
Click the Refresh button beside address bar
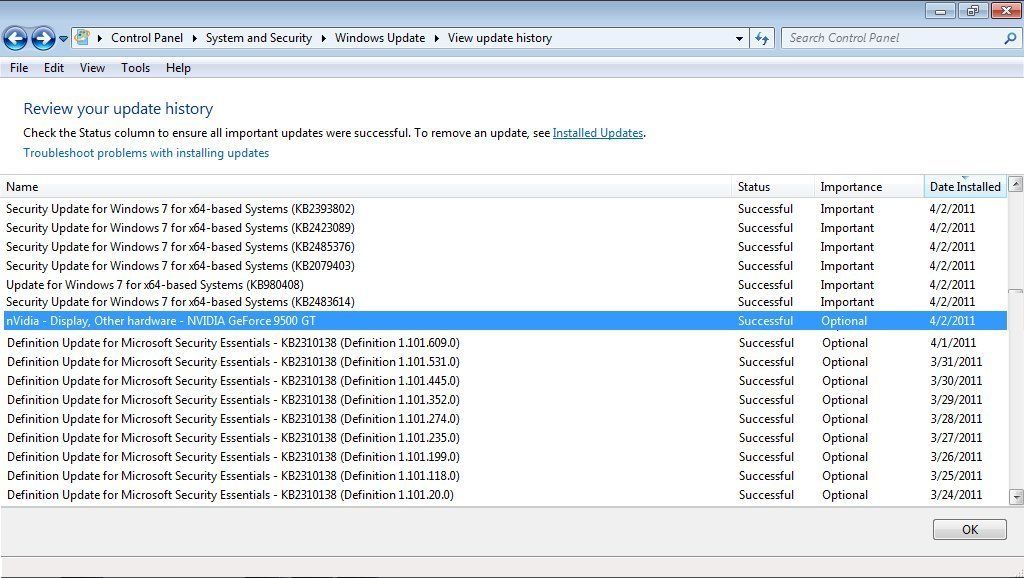[761, 39]
